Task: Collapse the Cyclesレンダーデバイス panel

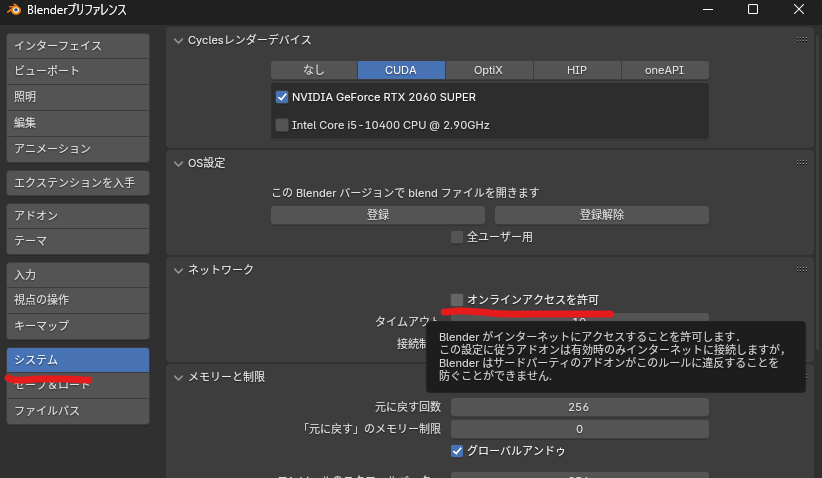Action: coord(178,40)
